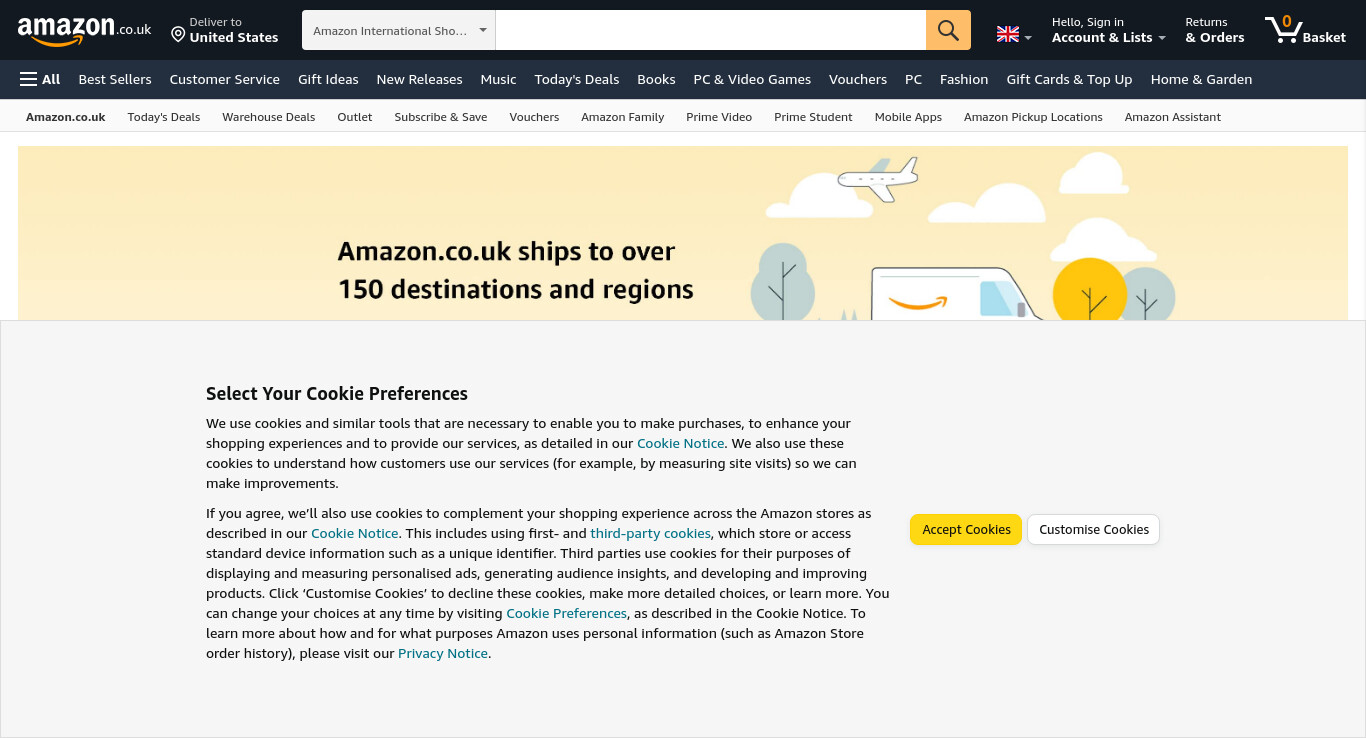Select PC & Video Games menu item
Image resolution: width=1366 pixels, height=738 pixels.
click(x=752, y=79)
